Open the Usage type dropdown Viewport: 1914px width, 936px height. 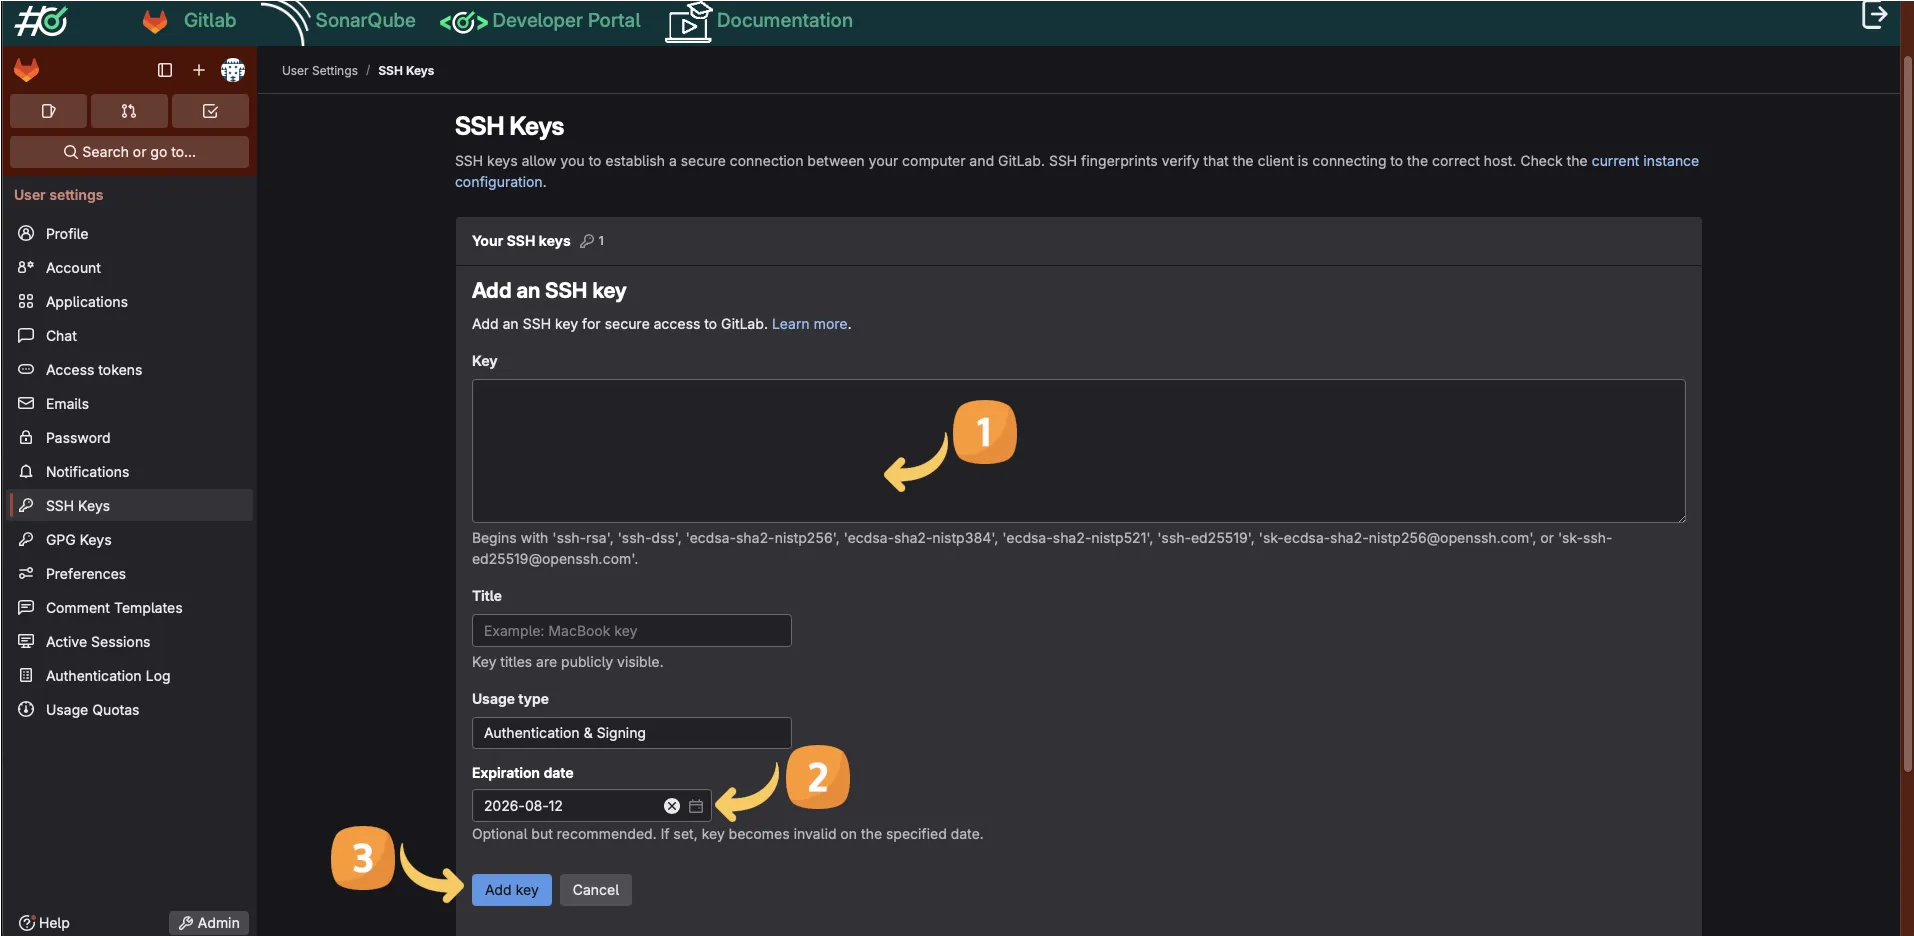630,733
